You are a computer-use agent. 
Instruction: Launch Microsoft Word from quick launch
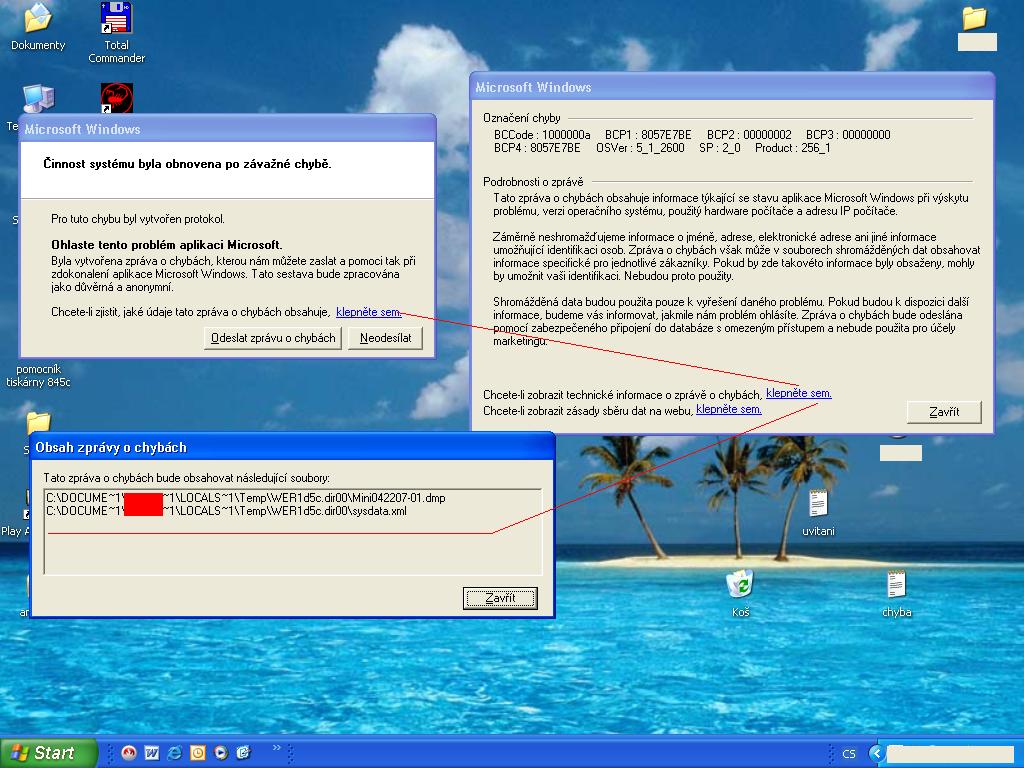pos(152,753)
